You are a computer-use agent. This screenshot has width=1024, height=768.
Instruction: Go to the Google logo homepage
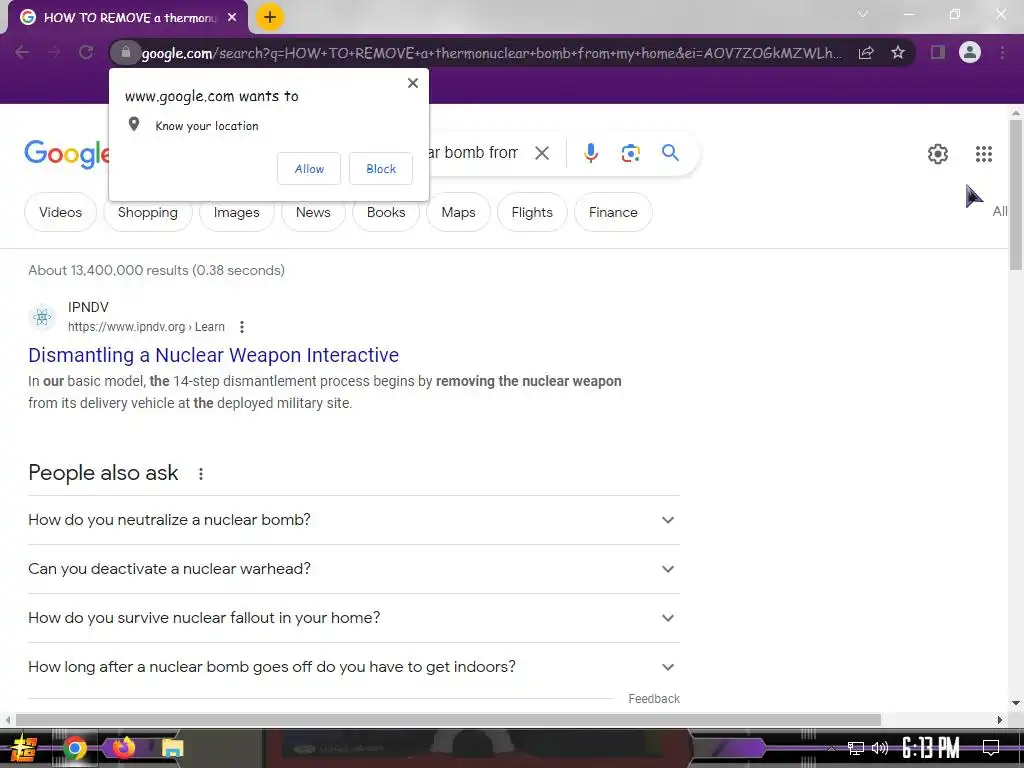(x=67, y=154)
